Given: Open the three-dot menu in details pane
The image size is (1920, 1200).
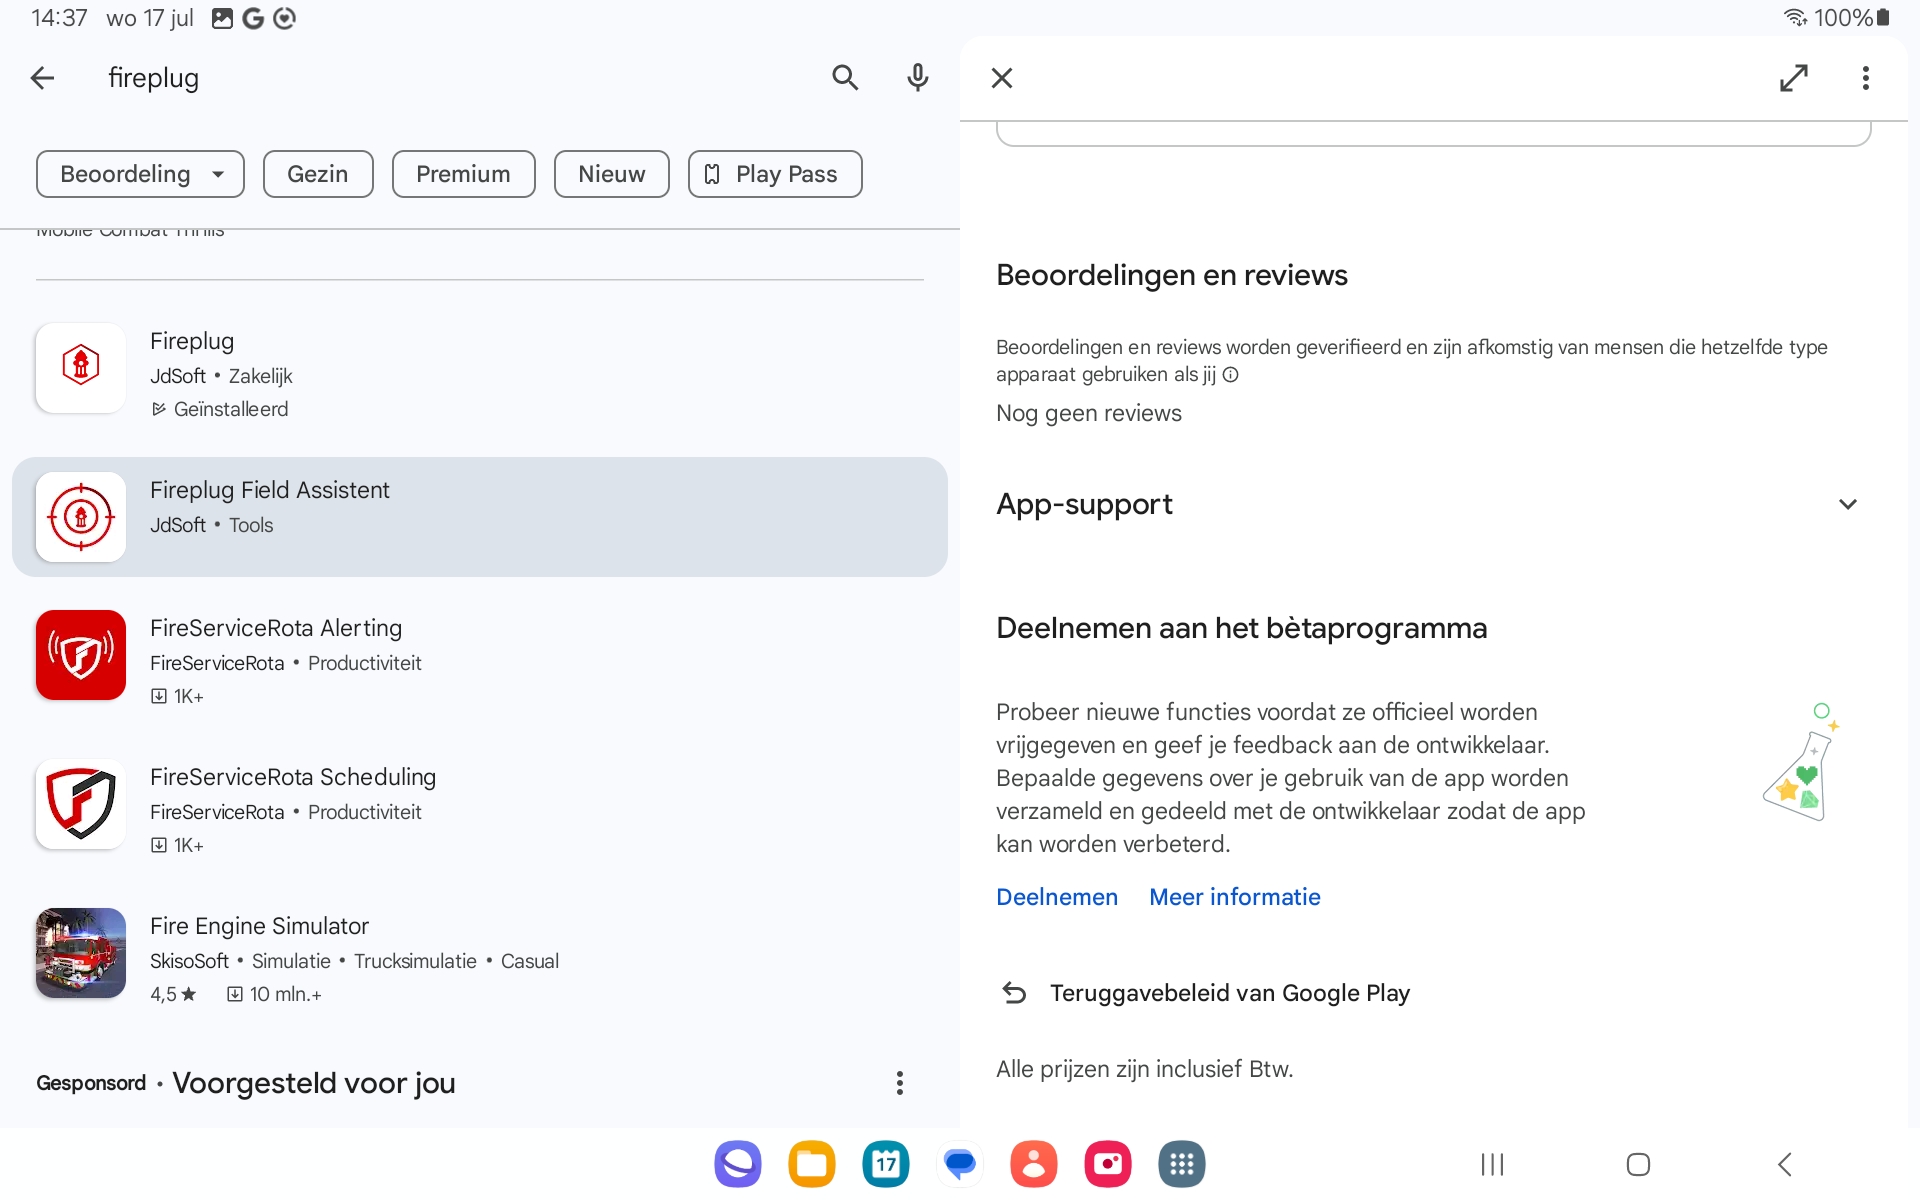Looking at the screenshot, I should point(1865,78).
